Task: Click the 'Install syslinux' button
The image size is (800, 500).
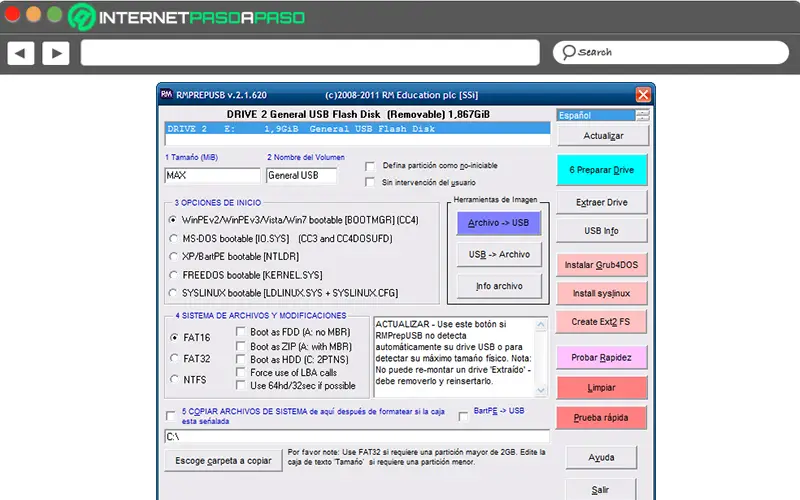Action: click(602, 293)
